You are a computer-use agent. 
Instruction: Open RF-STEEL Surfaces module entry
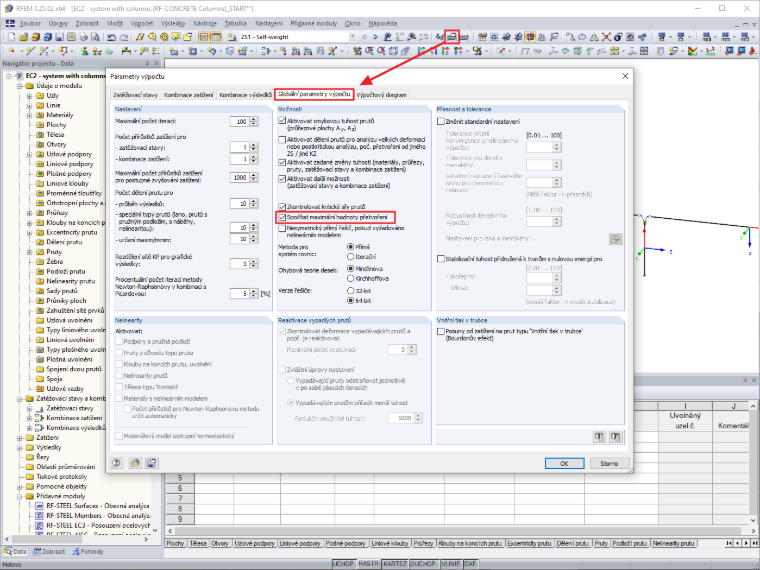click(93, 506)
